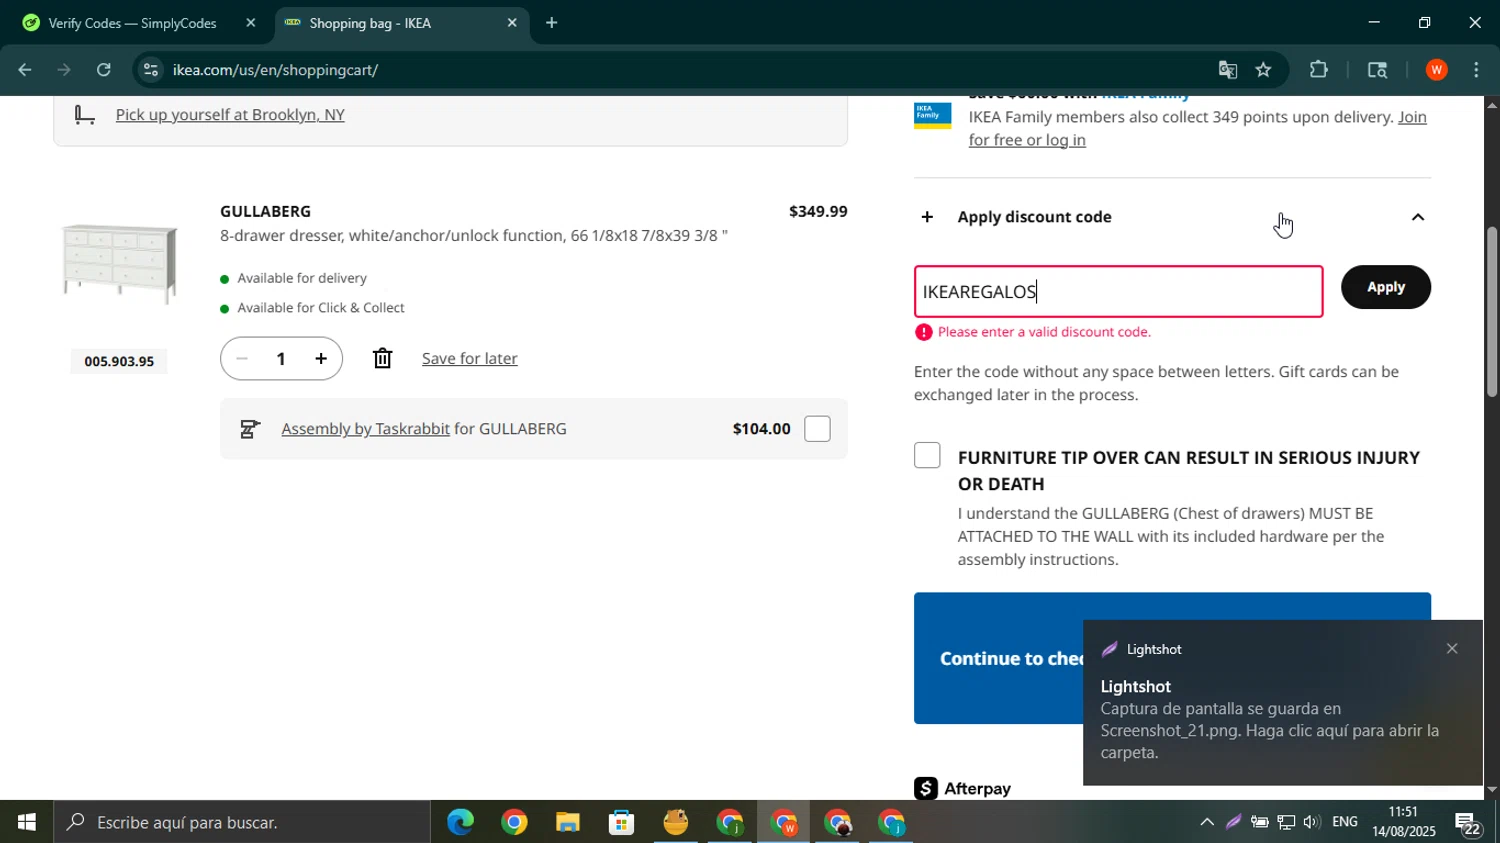Click the ENG language indicator
Viewport: 1500px width, 843px height.
(1345, 822)
